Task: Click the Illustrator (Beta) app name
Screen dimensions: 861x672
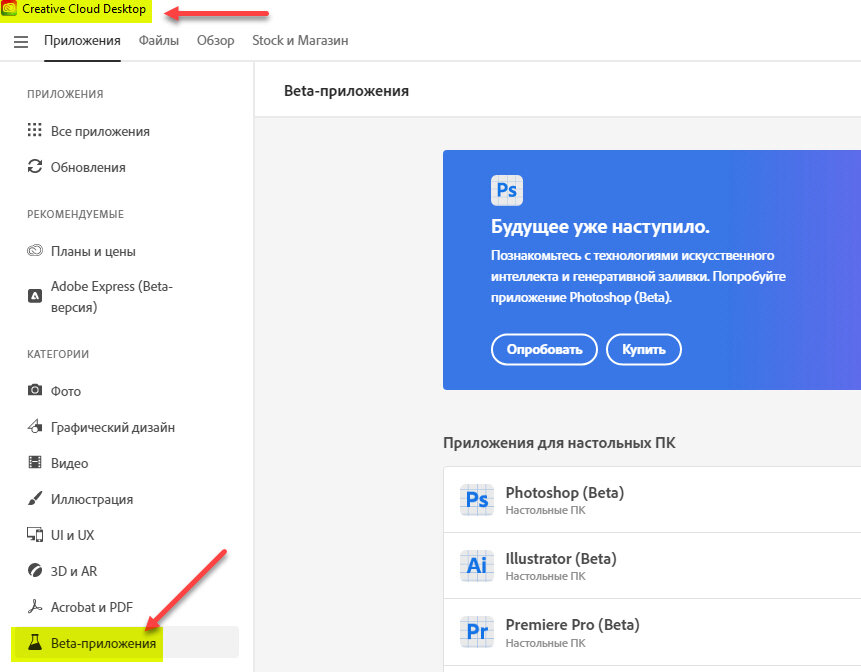Action: pyautogui.click(x=561, y=558)
